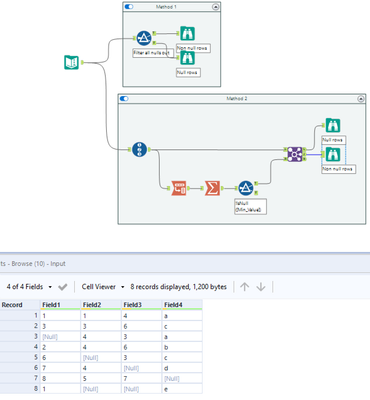Select the Summarize sigma tool
Screen dimensions: 370x400
point(212,188)
